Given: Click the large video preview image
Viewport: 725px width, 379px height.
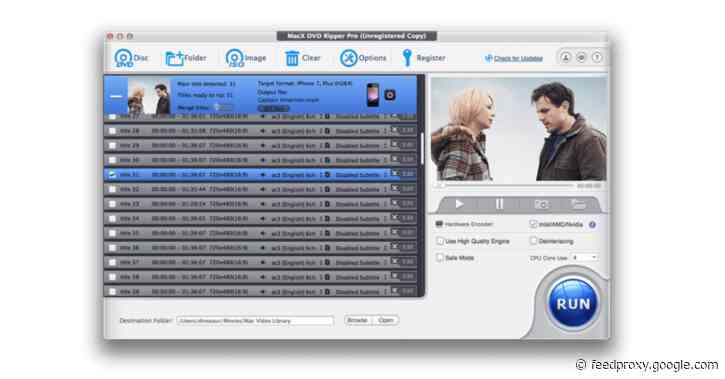Looking at the screenshot, I should tap(519, 129).
